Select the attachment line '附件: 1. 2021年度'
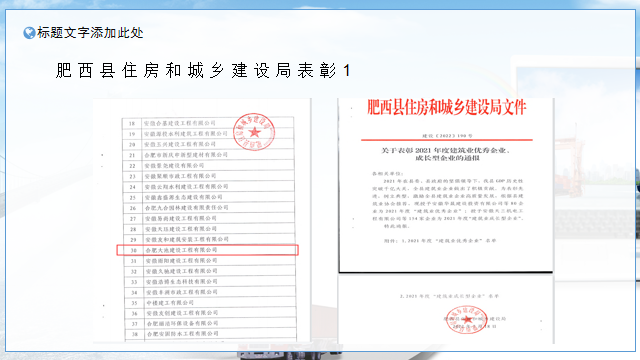 (440, 241)
